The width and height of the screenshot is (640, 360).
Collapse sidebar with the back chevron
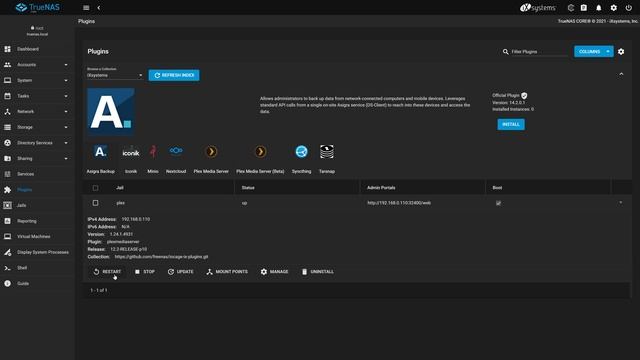point(99,8)
